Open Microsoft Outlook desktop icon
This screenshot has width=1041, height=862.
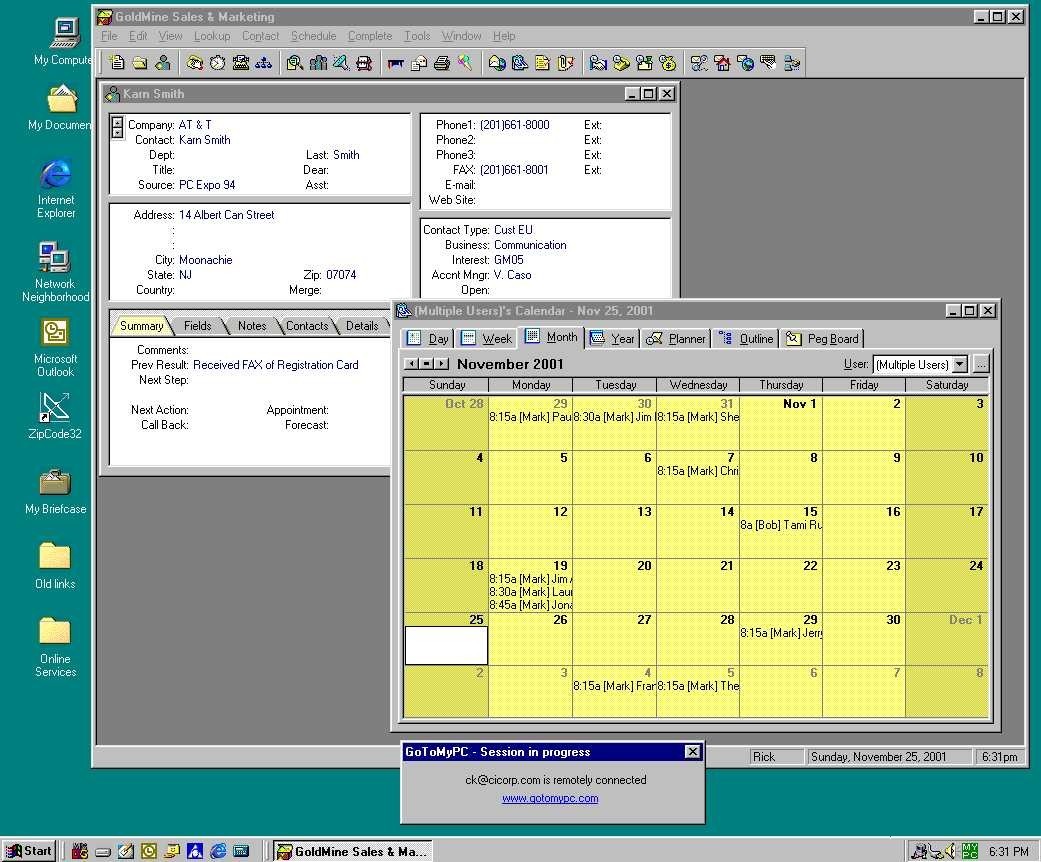(55, 348)
